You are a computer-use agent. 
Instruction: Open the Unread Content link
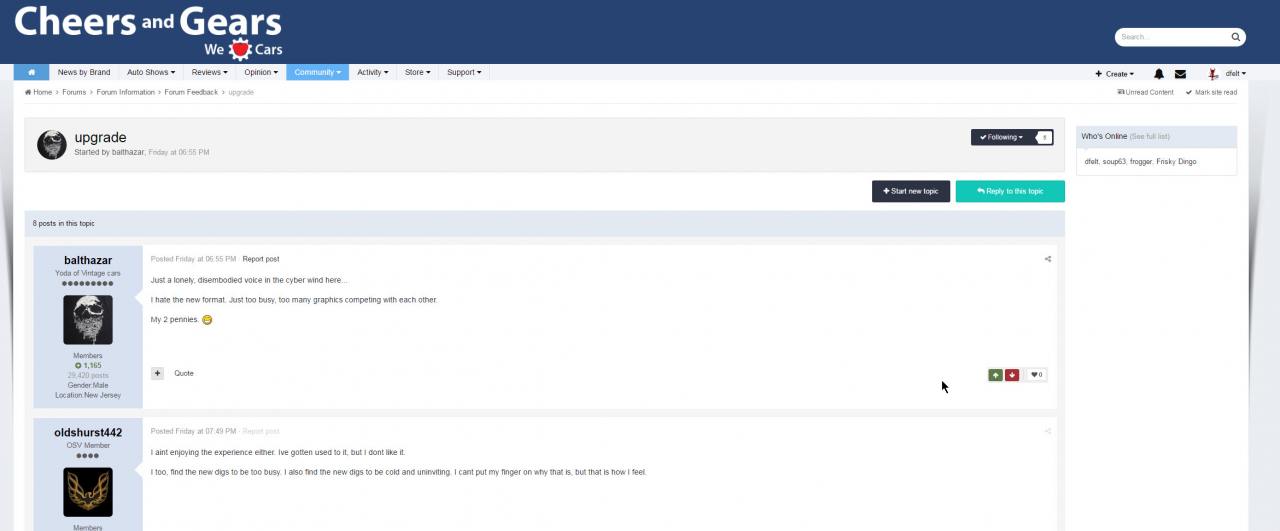(1145, 92)
